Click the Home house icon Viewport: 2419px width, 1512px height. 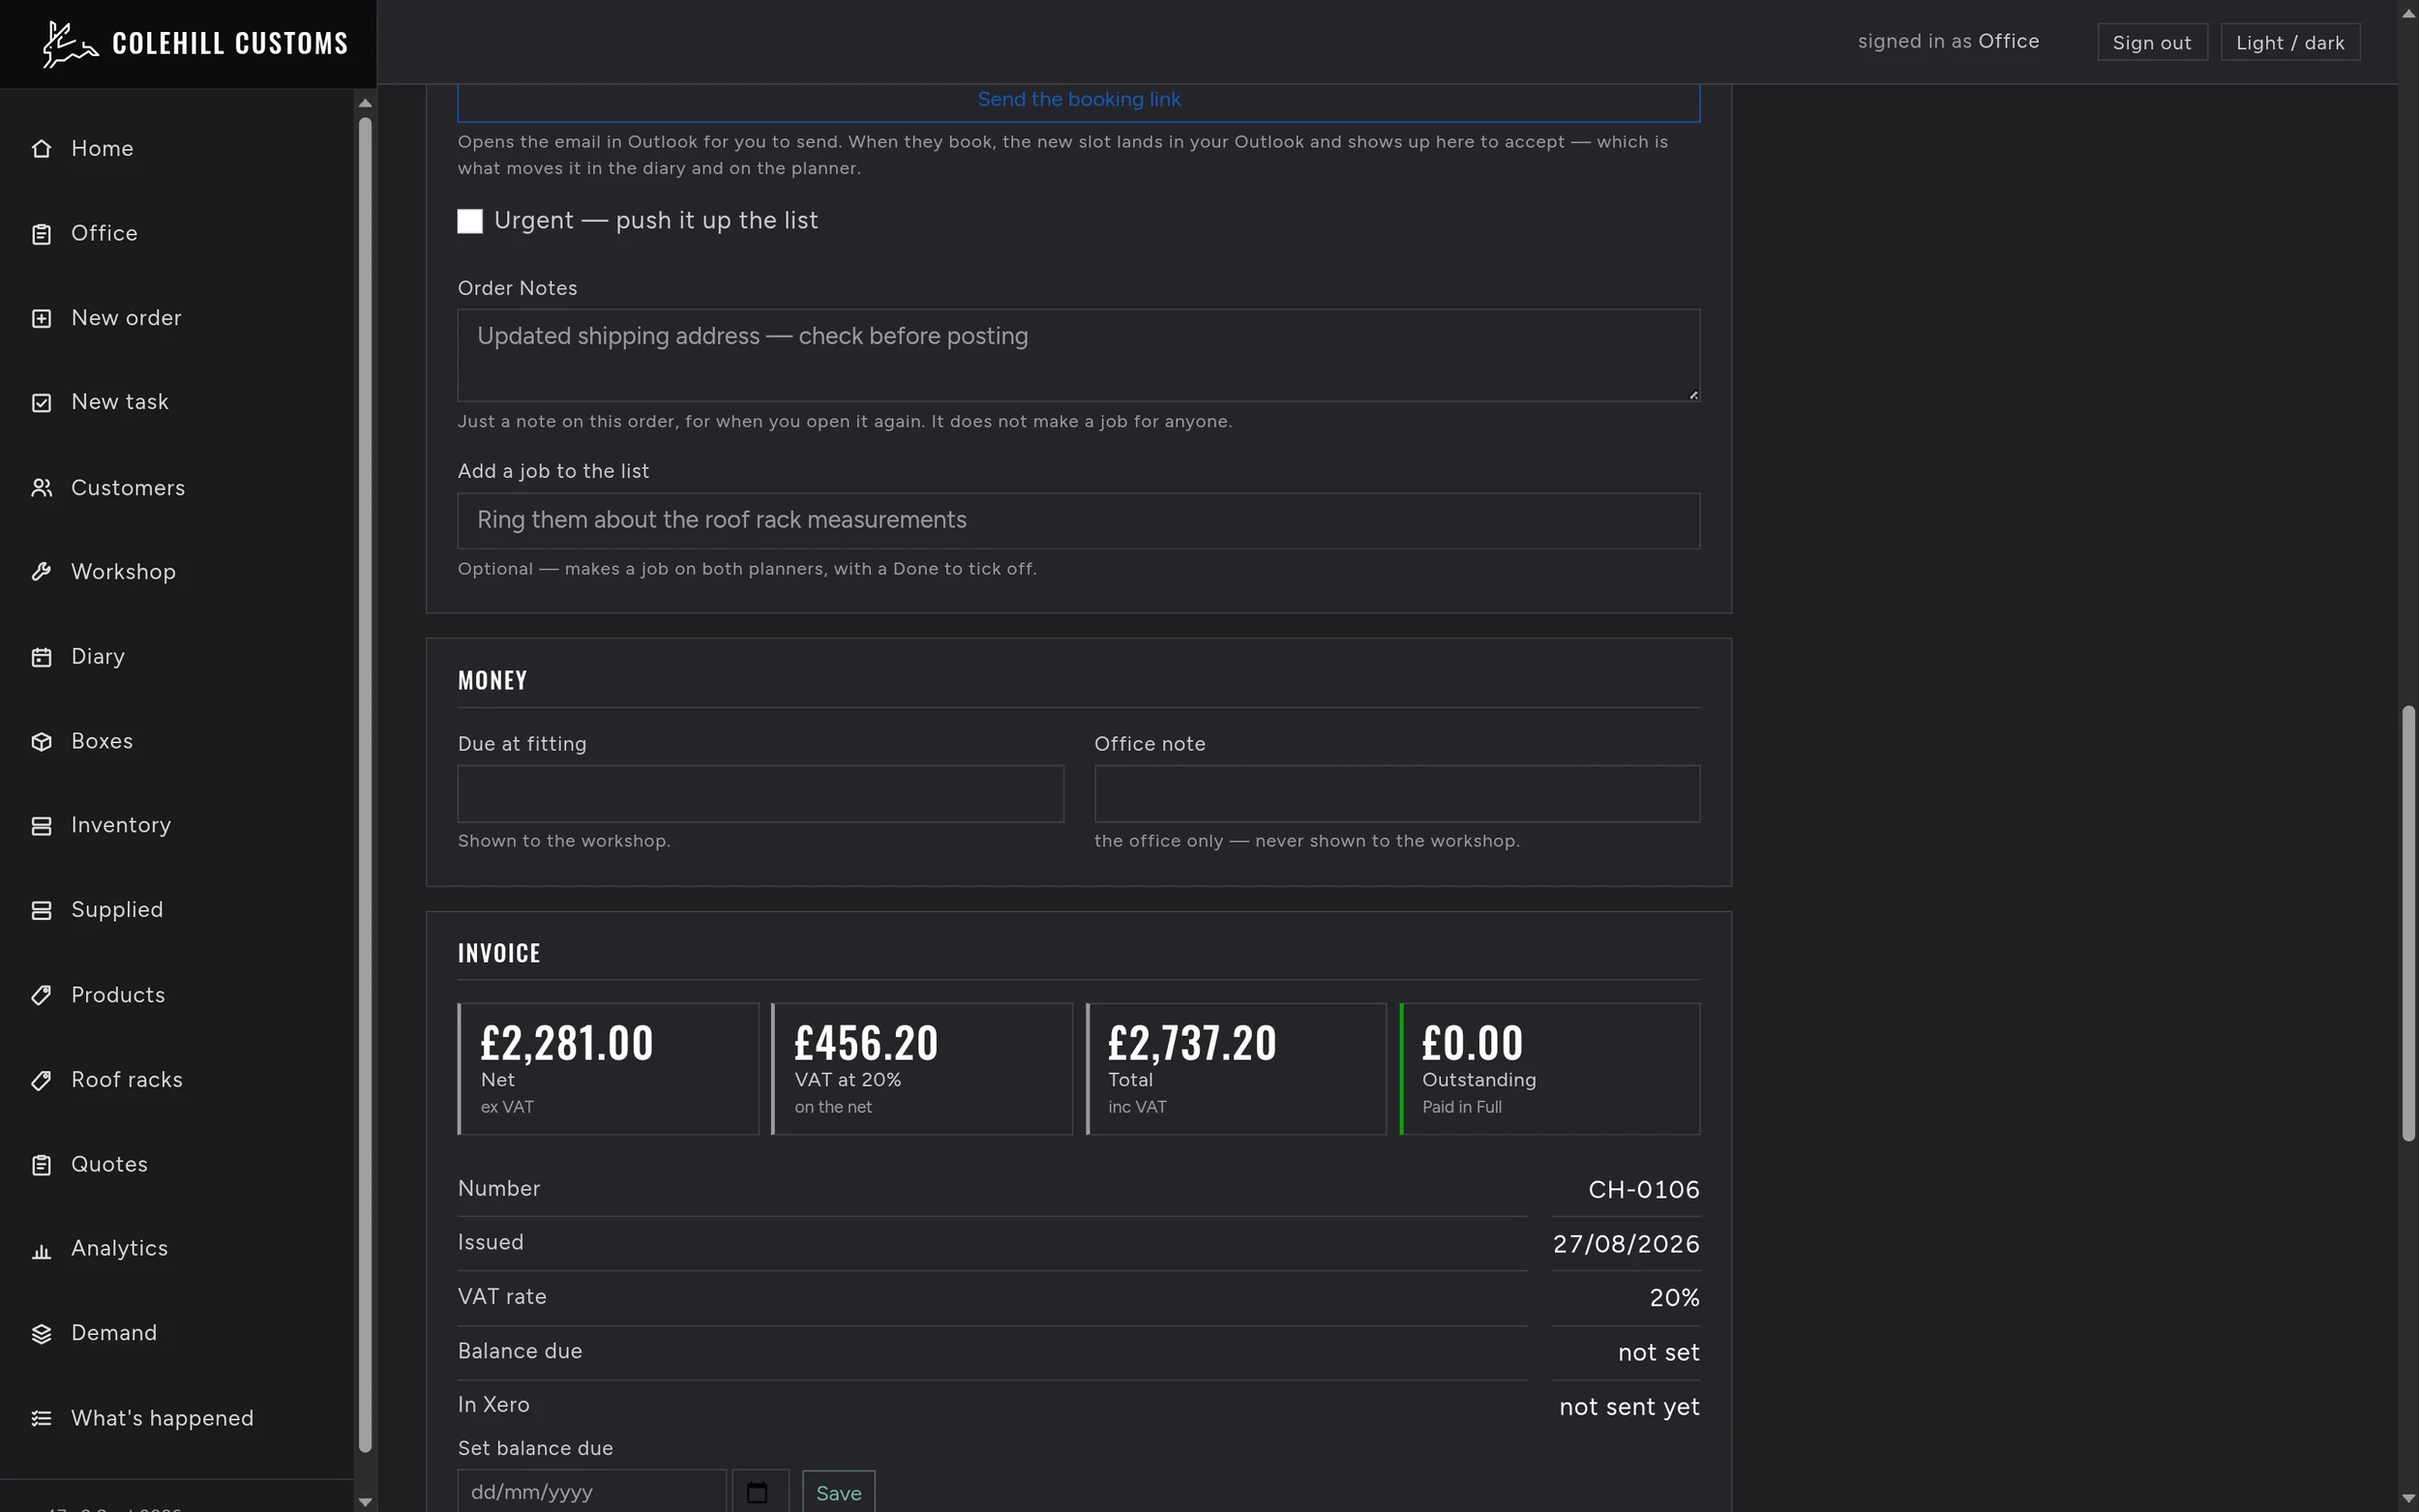click(41, 149)
